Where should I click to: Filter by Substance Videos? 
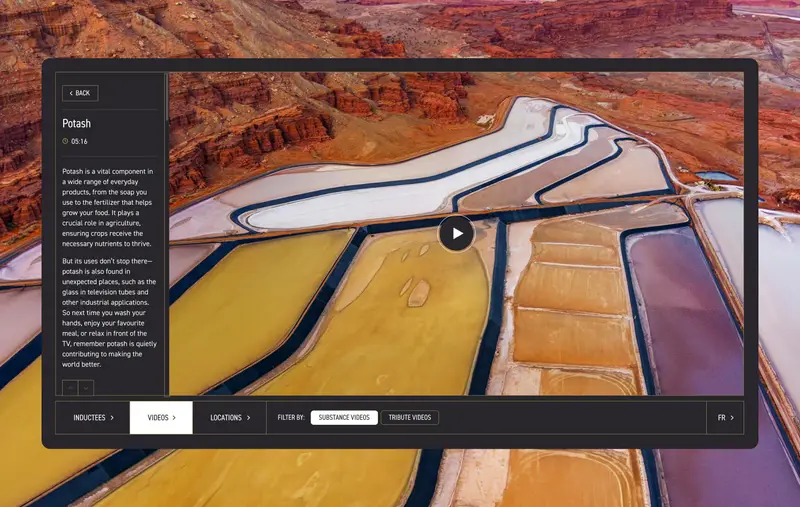[x=344, y=418]
